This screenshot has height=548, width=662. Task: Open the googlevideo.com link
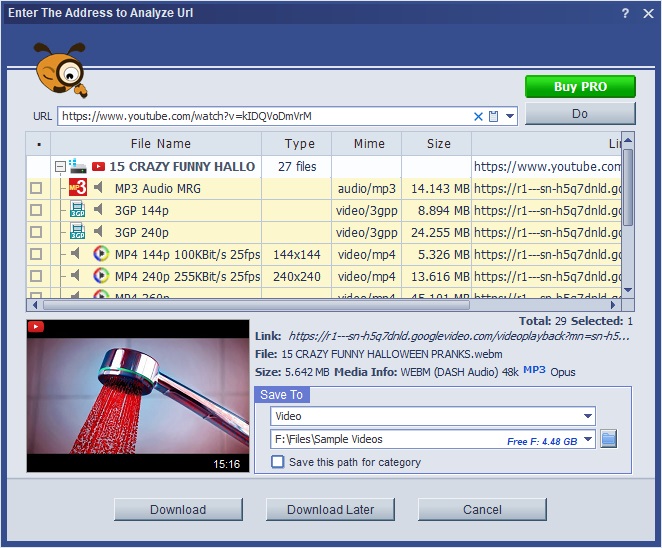tap(459, 336)
